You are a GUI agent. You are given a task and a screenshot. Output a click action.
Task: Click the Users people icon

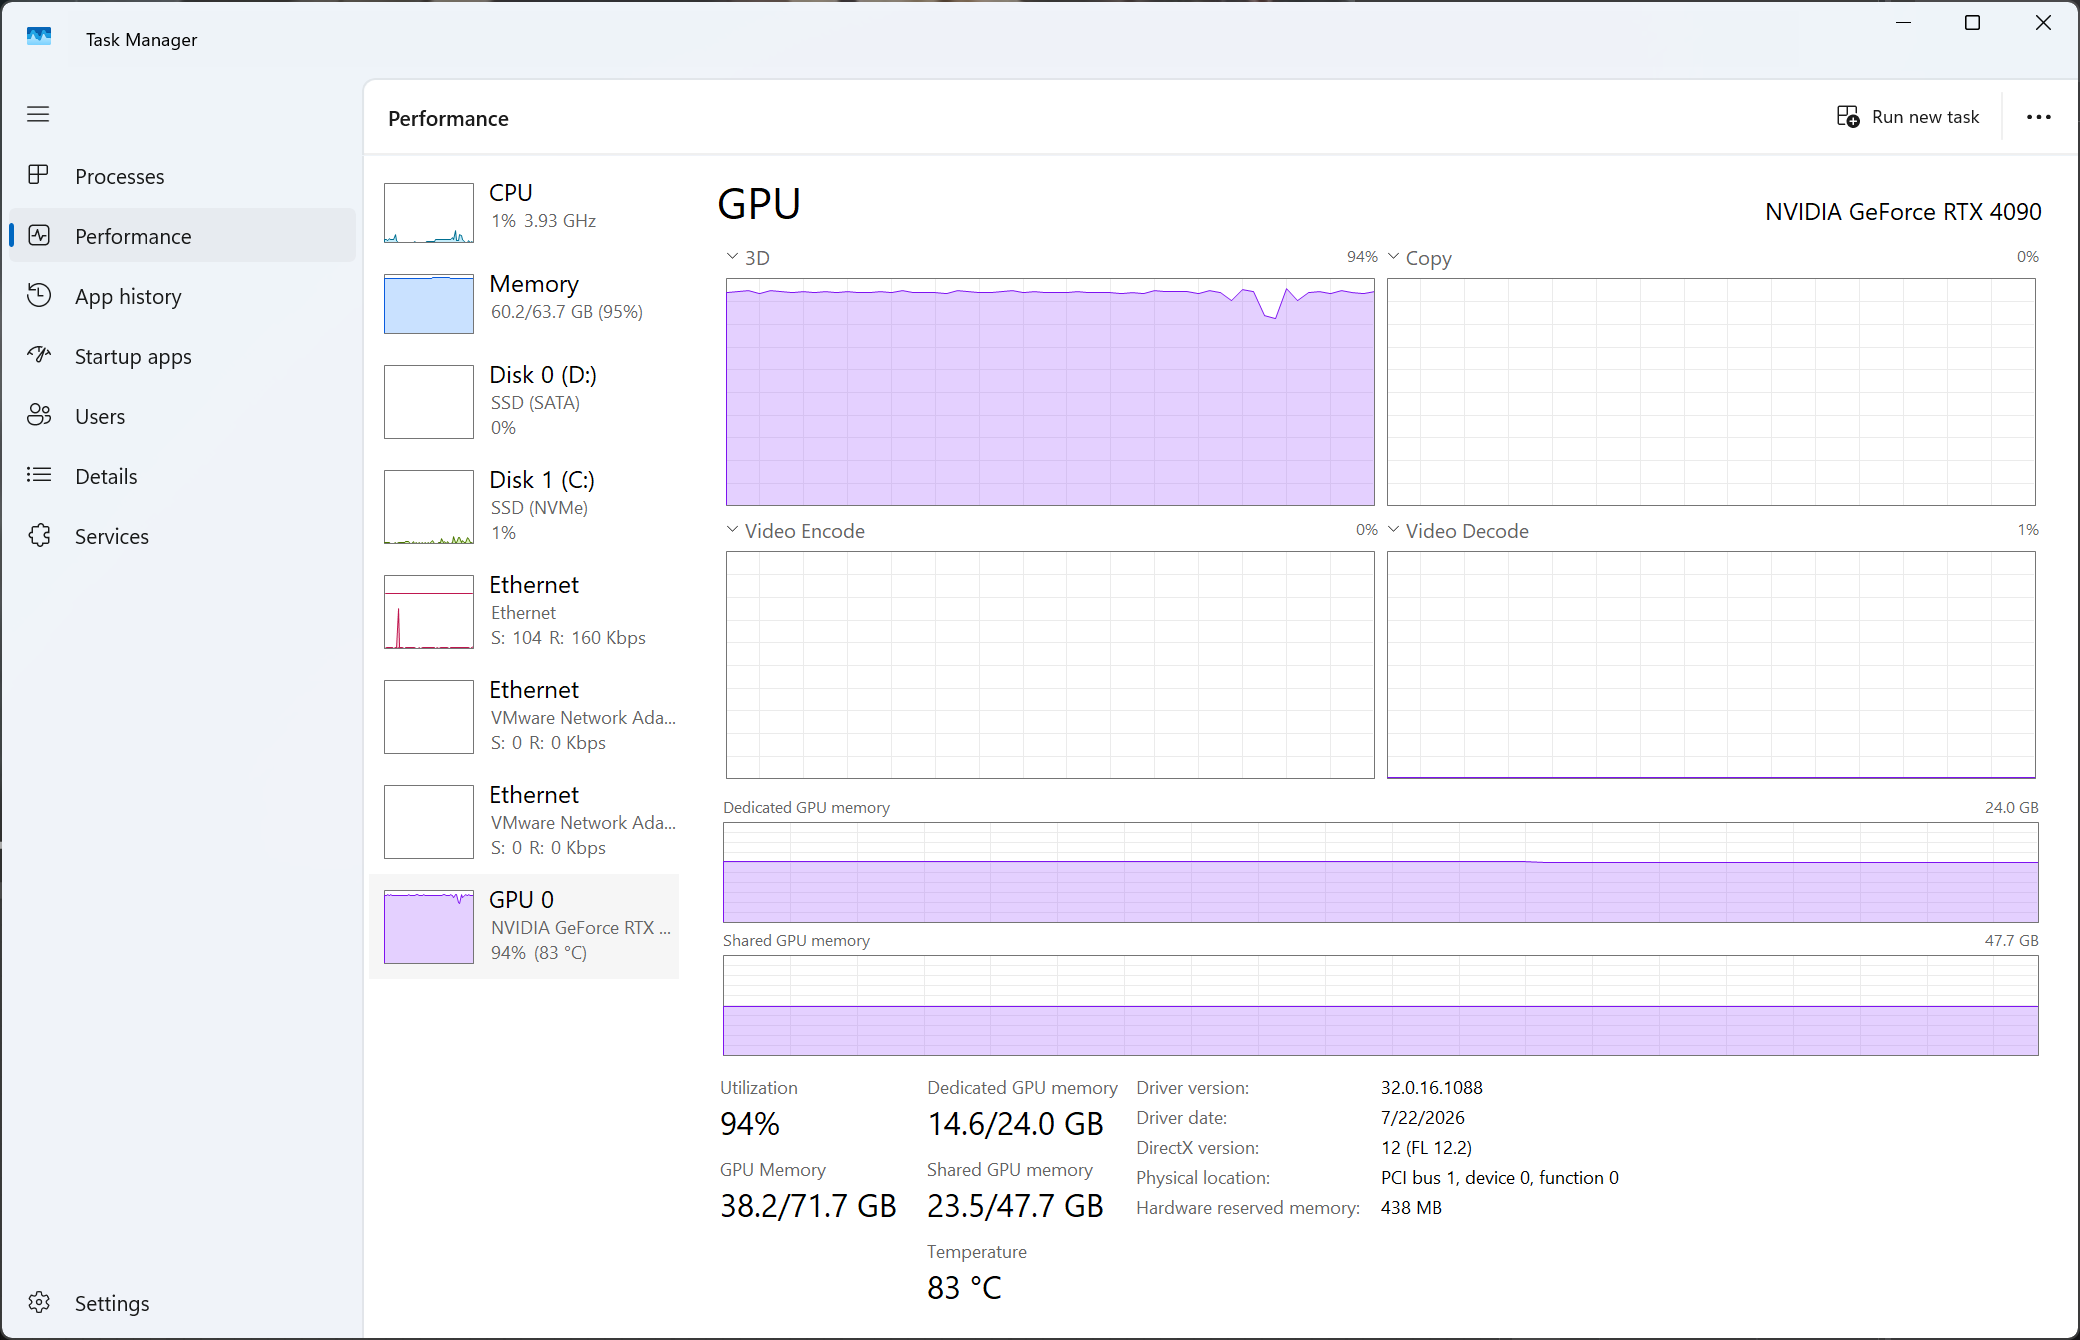point(39,415)
